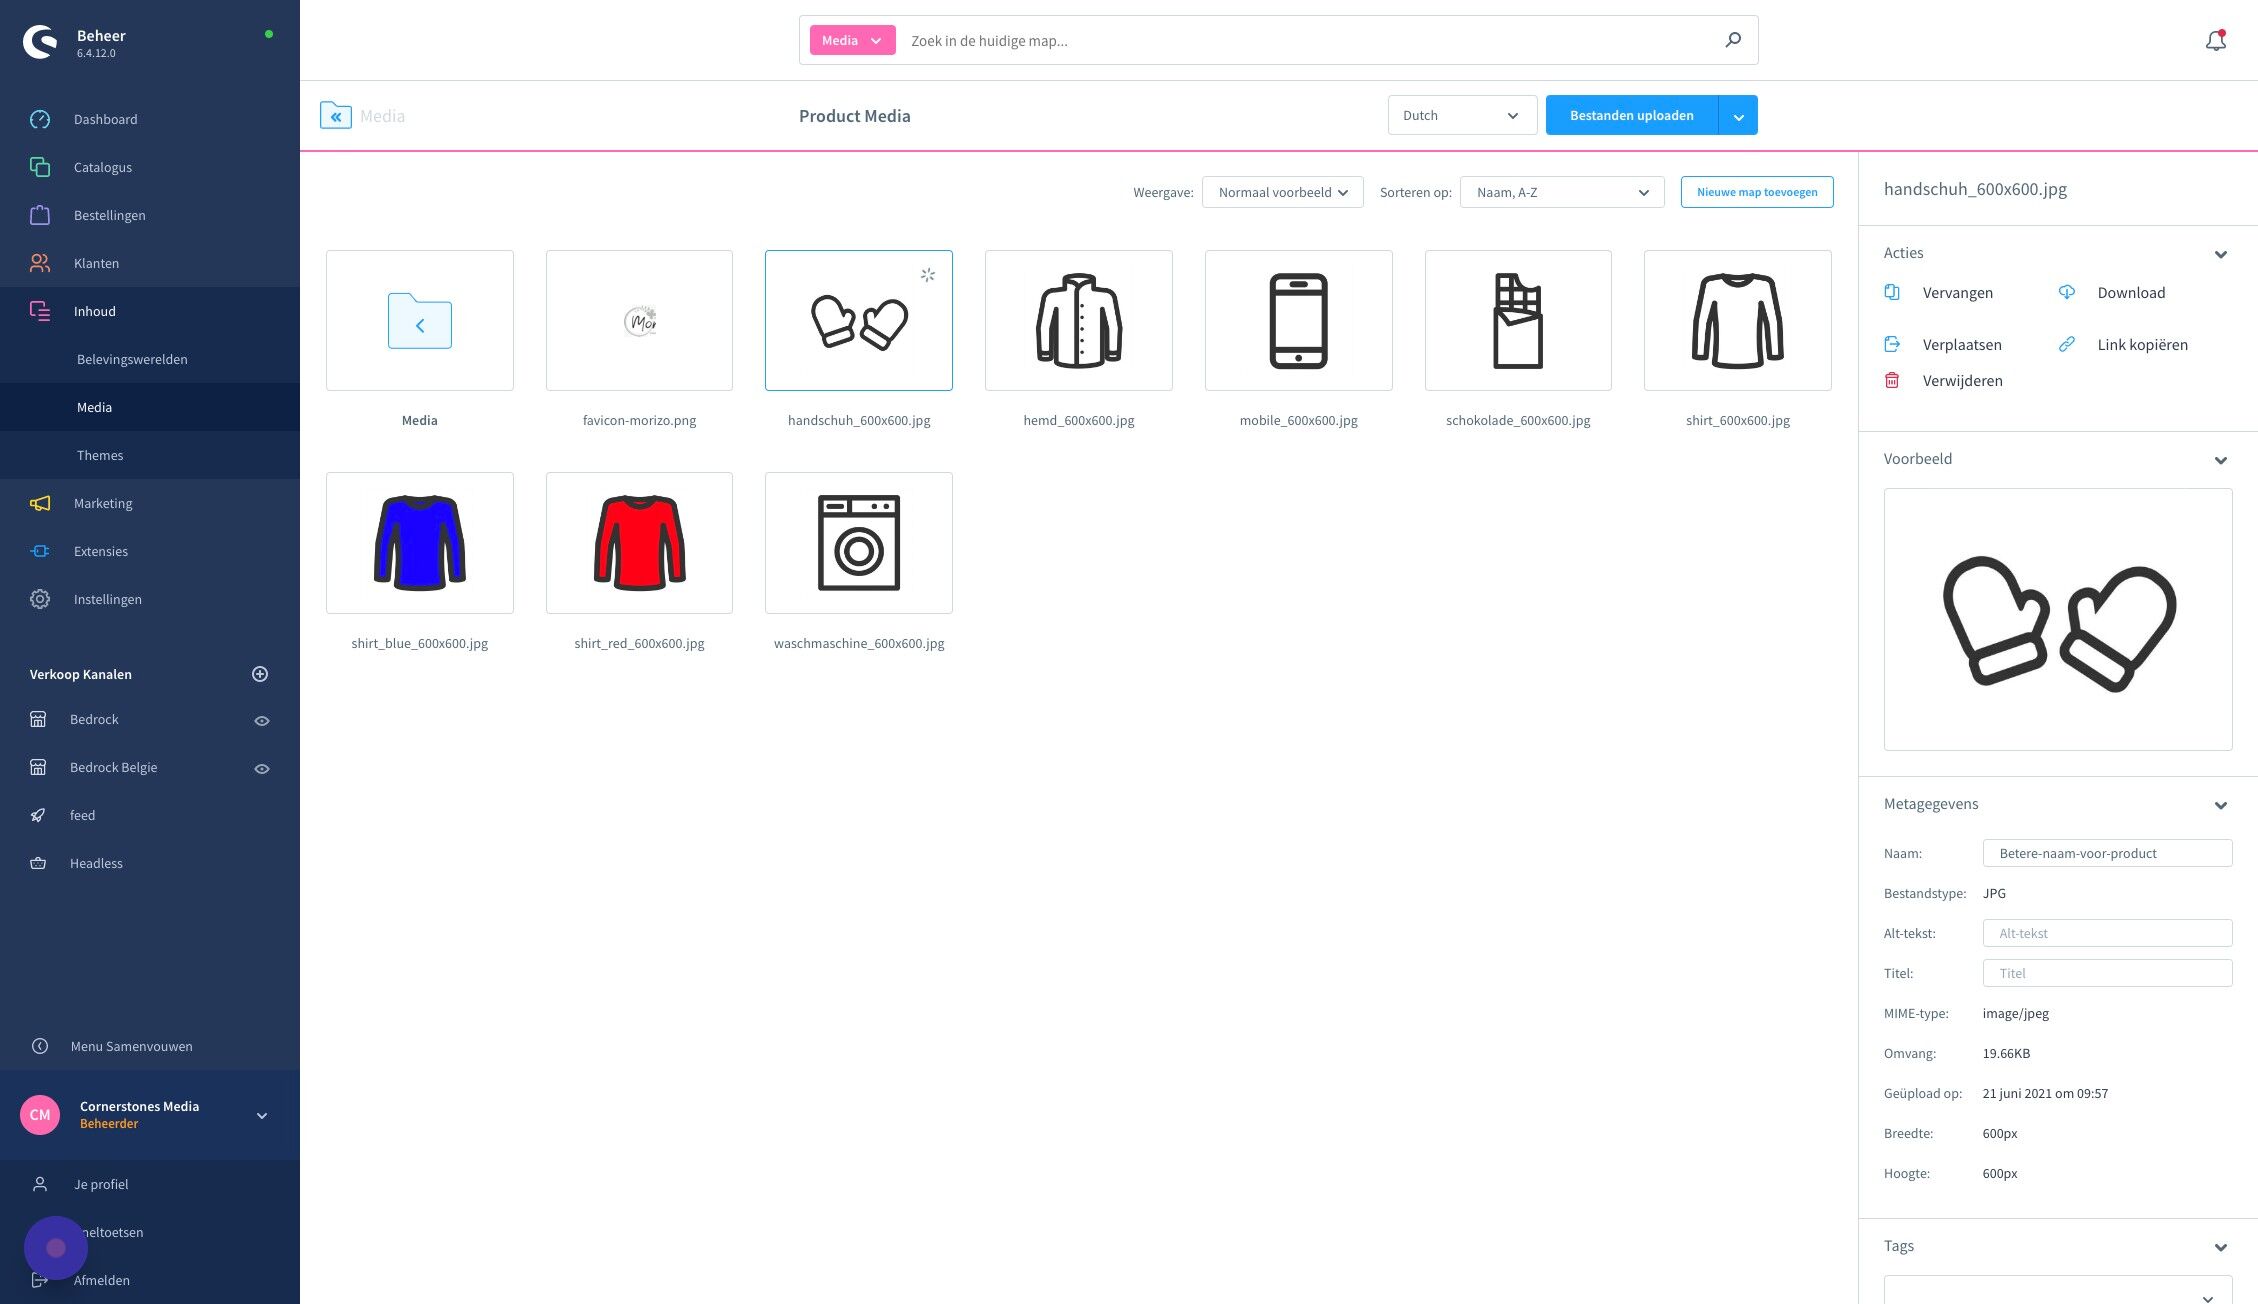Image resolution: width=2258 pixels, height=1304 pixels.
Task: Click the Vervangen action link
Action: click(1957, 292)
